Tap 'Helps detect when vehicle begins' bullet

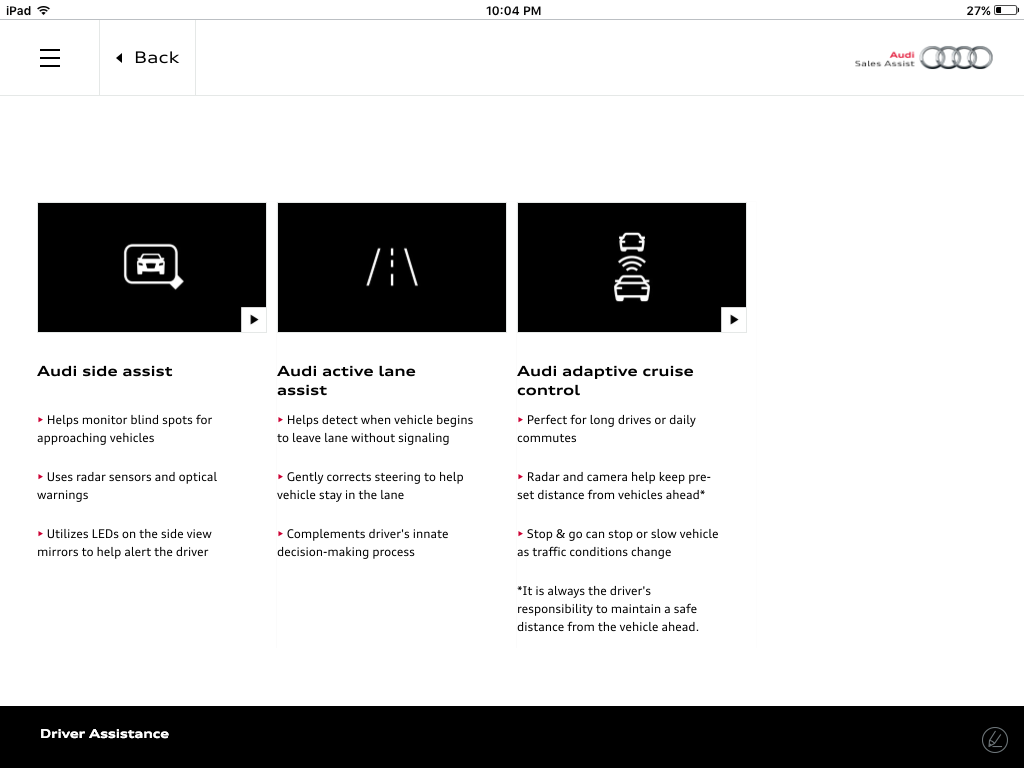(375, 428)
